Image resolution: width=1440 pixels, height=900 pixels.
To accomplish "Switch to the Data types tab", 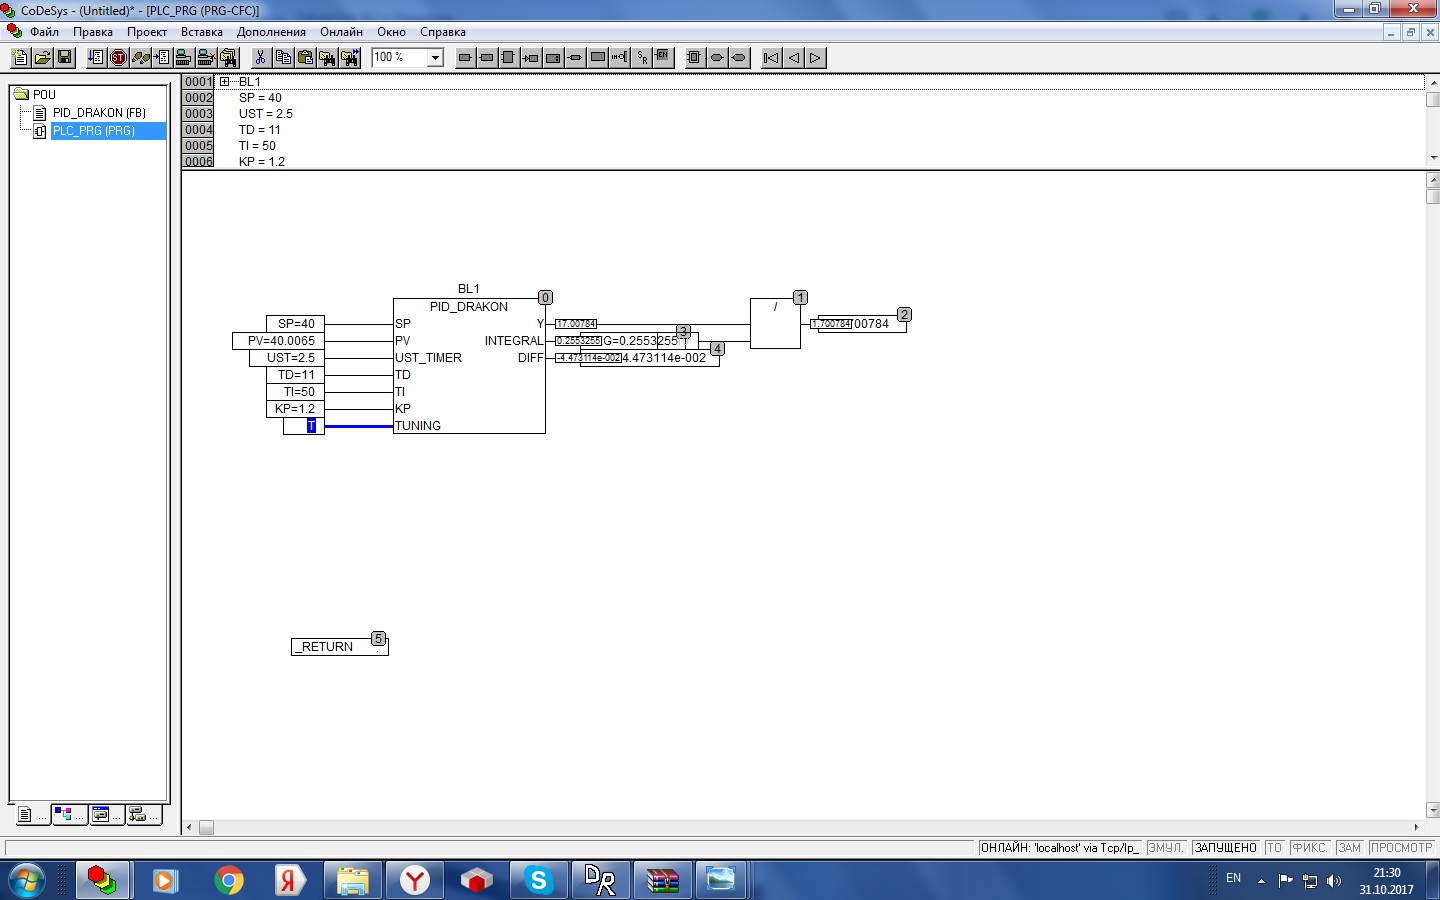I will (x=66, y=815).
